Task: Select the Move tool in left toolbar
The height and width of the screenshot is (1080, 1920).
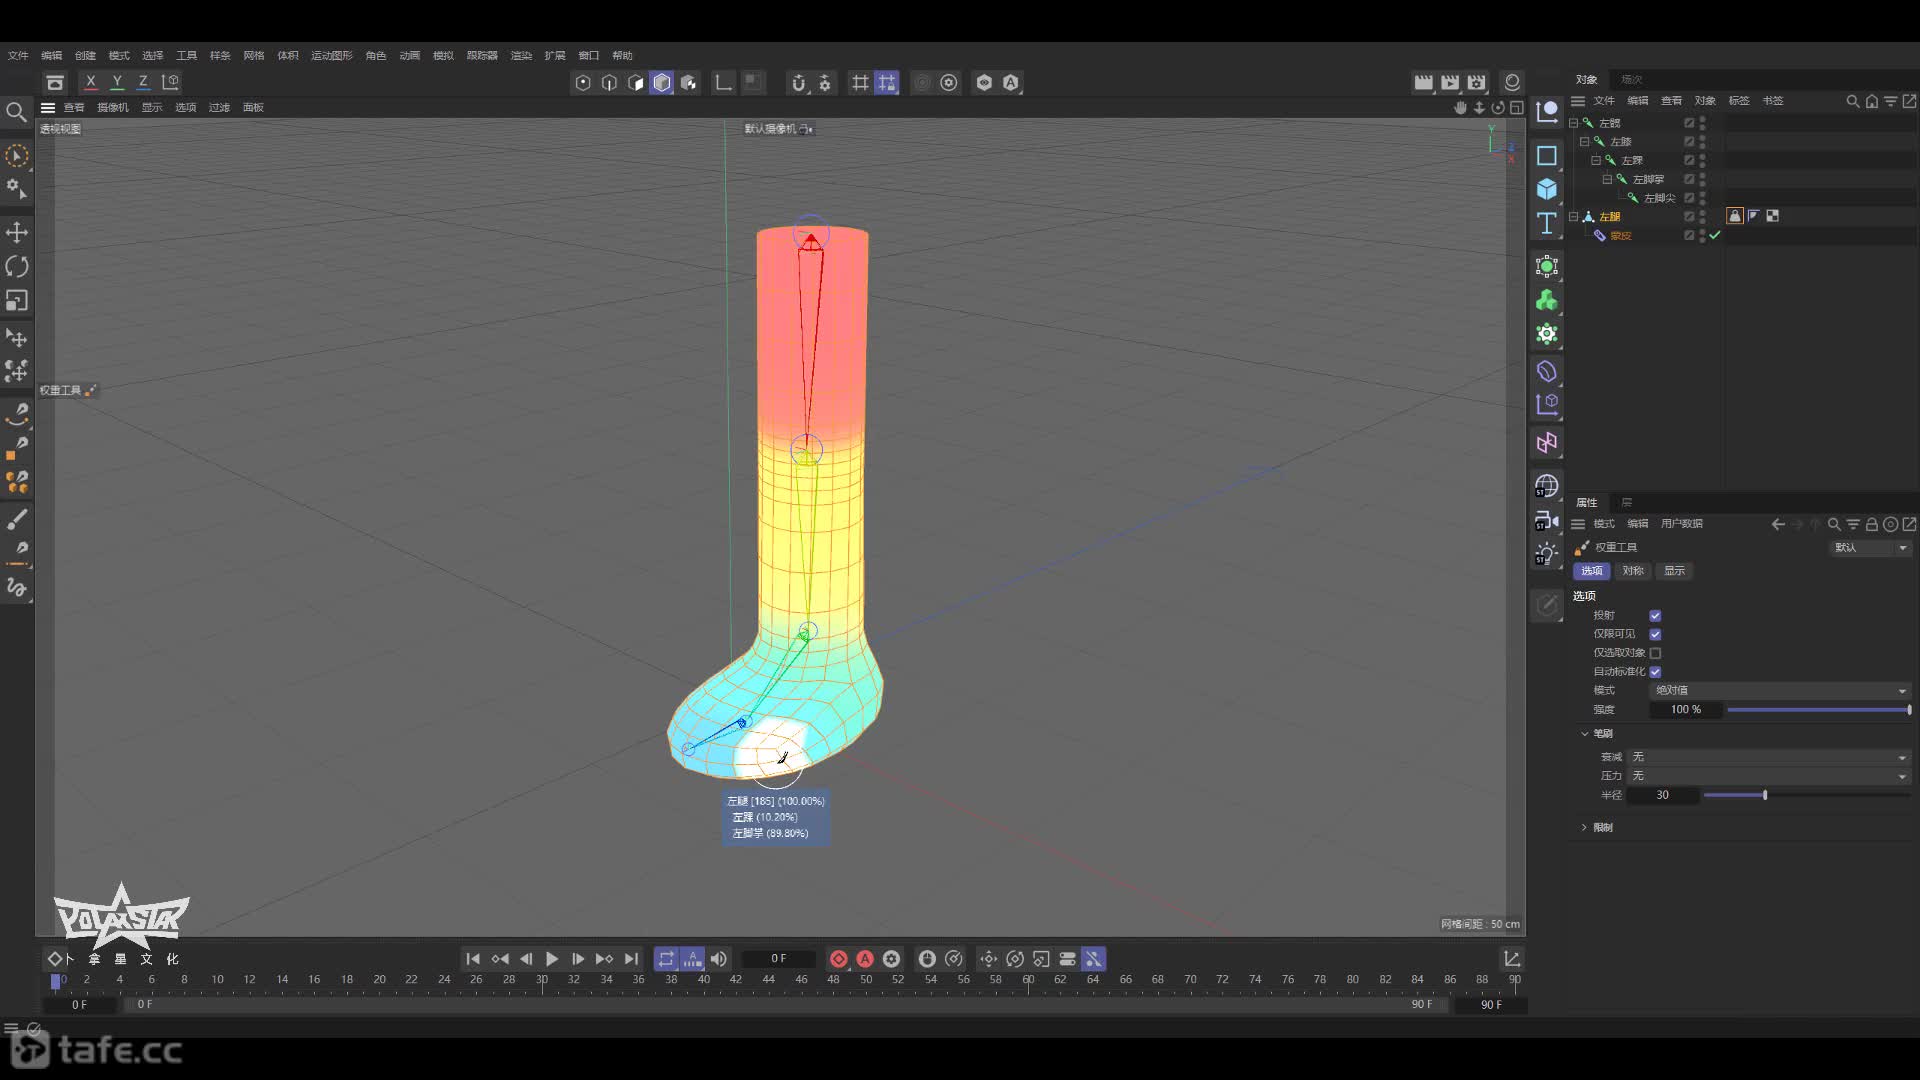Action: 17,233
